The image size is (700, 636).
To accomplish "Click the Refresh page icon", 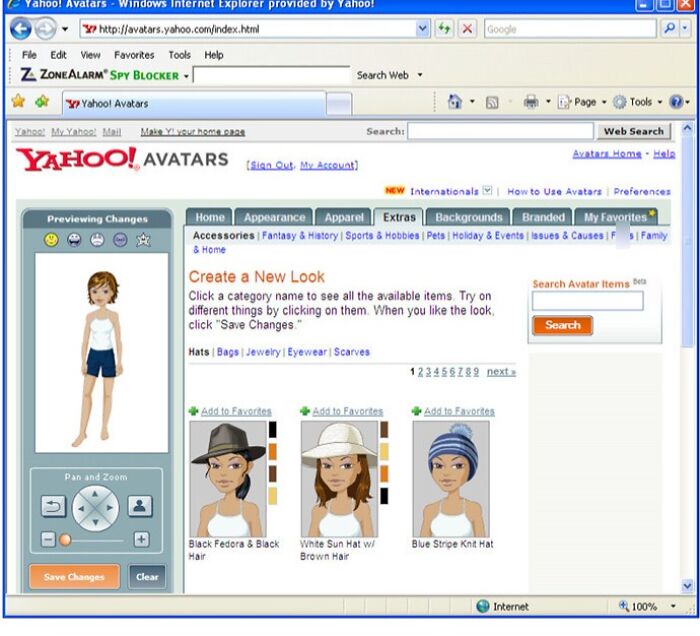I will [x=444, y=29].
